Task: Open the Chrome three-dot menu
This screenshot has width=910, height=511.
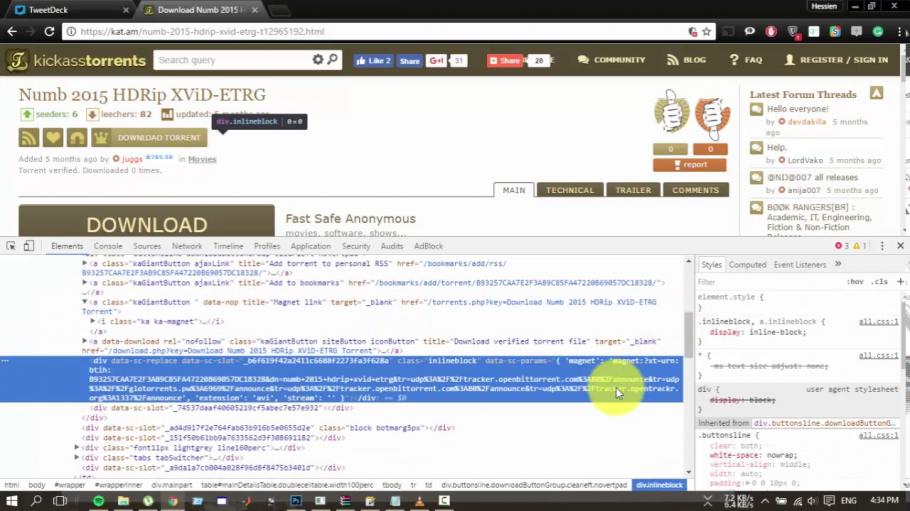Action: click(899, 32)
